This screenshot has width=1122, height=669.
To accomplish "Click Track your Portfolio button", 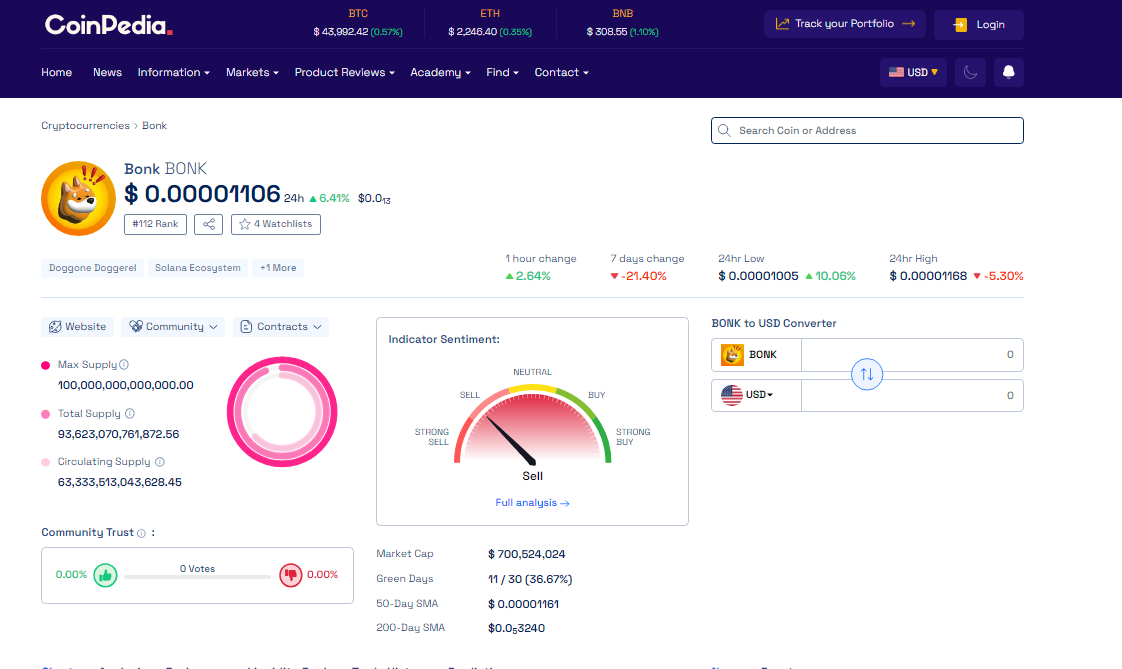I will coord(844,24).
